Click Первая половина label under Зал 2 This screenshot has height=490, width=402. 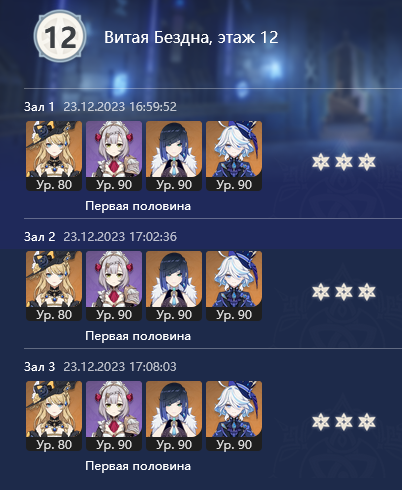[138, 336]
